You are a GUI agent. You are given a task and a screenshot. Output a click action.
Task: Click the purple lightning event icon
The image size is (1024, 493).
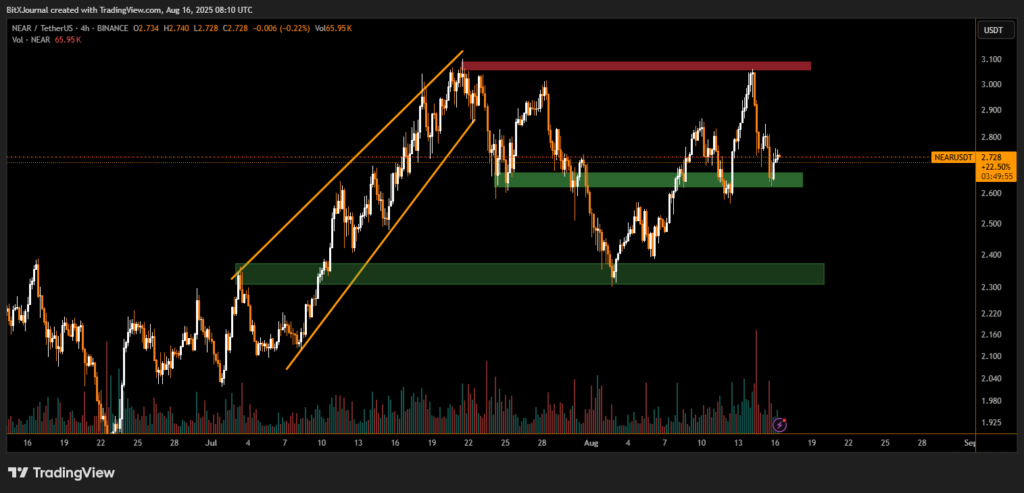click(779, 425)
